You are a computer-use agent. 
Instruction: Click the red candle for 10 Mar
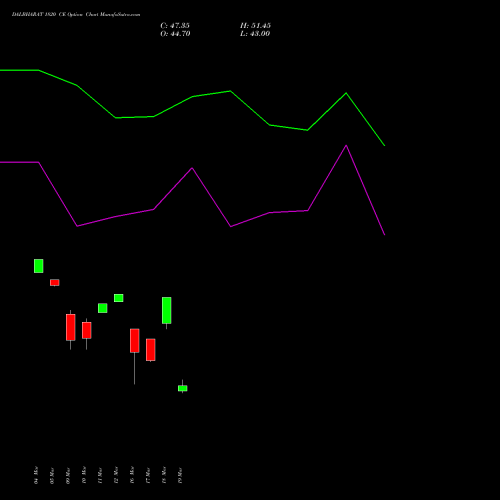(x=87, y=330)
